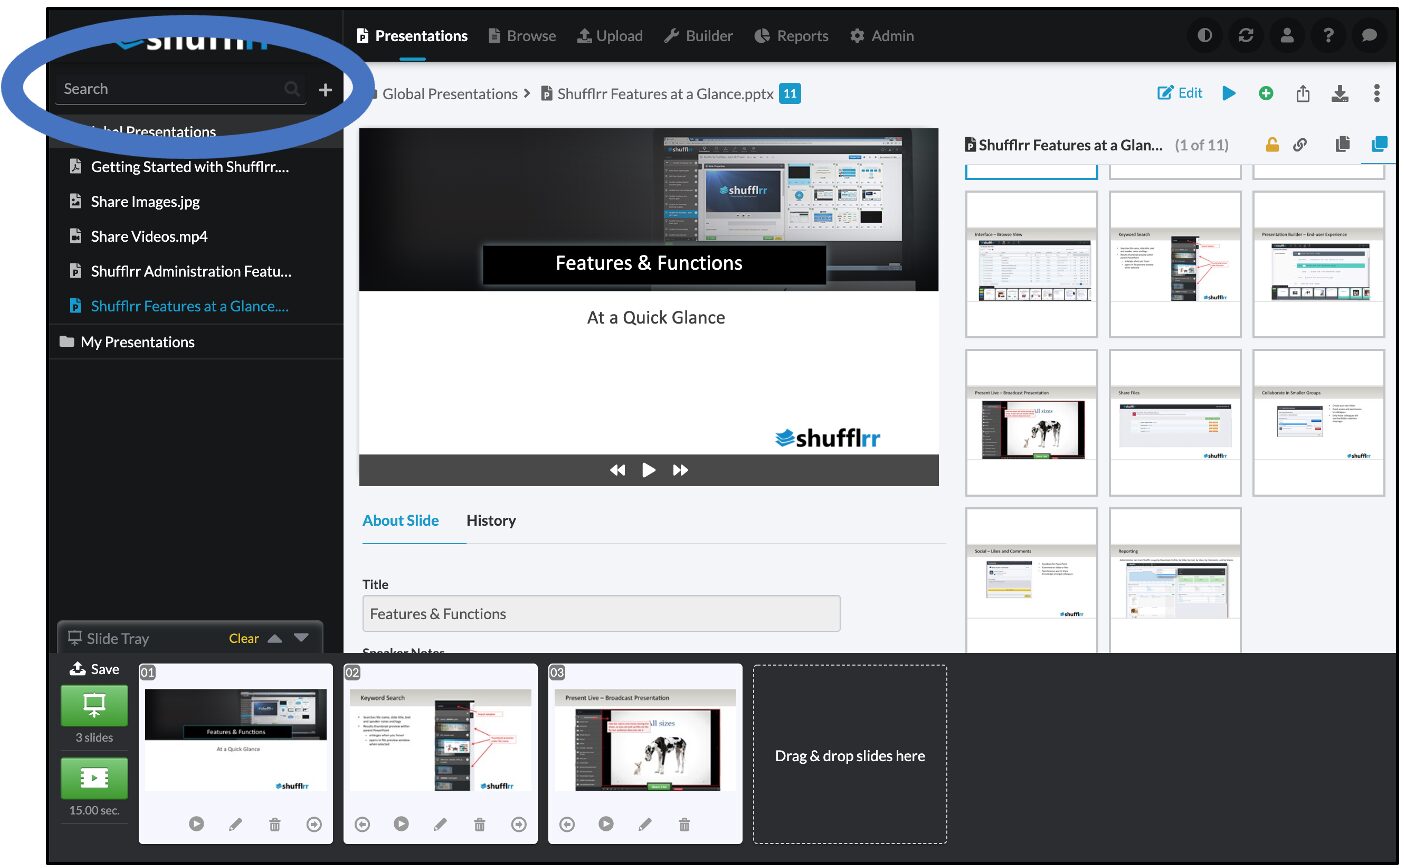Click the magnifier icon in Search field

(x=292, y=89)
